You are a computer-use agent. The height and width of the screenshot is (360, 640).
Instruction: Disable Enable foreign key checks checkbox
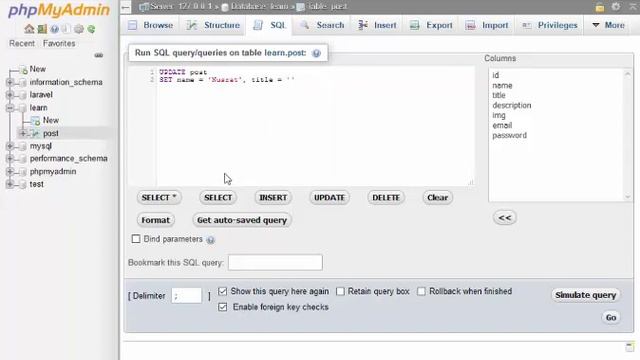222,307
